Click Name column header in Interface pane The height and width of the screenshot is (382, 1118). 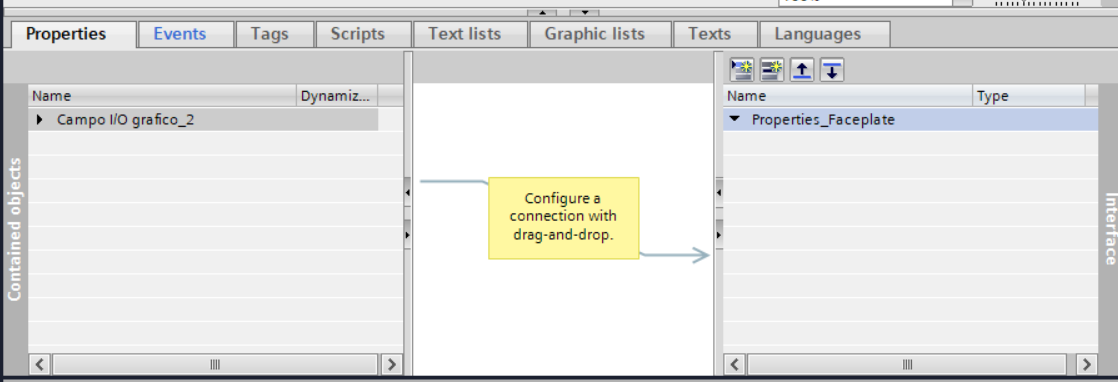[x=848, y=96]
